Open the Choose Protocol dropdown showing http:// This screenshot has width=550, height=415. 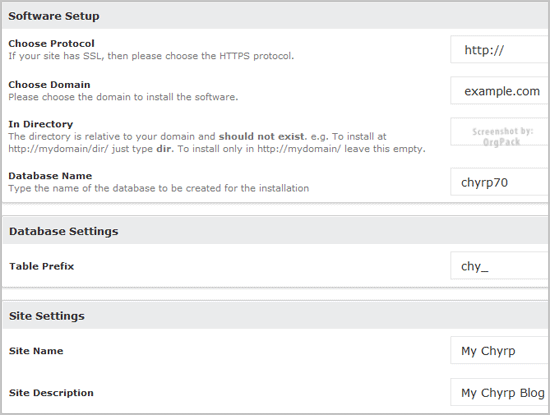500,49
